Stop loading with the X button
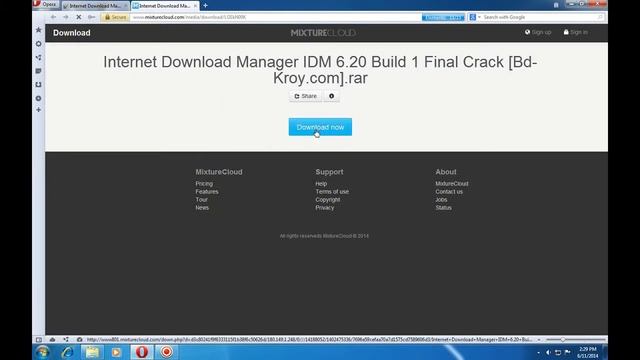640x360 pixels. 79,17
